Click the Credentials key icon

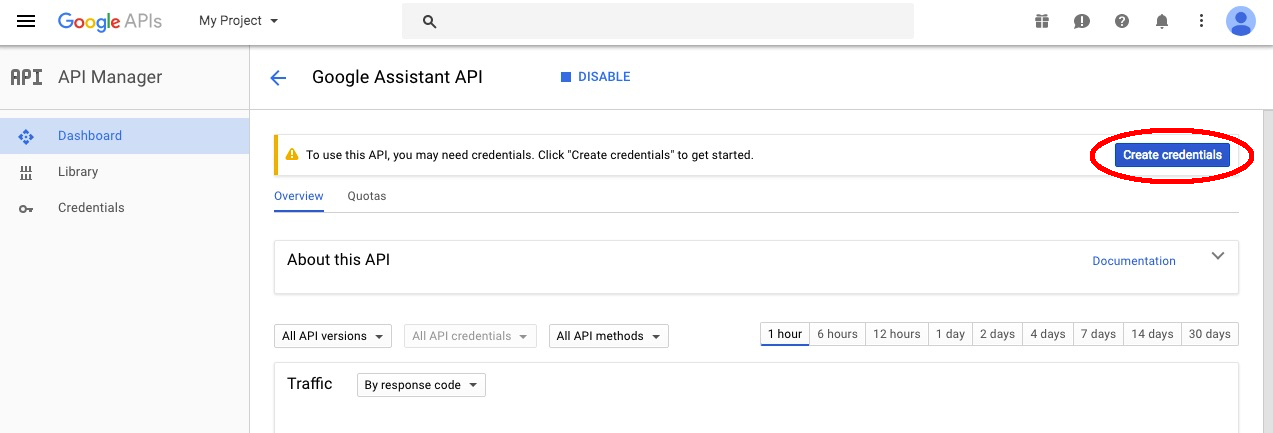pyautogui.click(x=26, y=208)
